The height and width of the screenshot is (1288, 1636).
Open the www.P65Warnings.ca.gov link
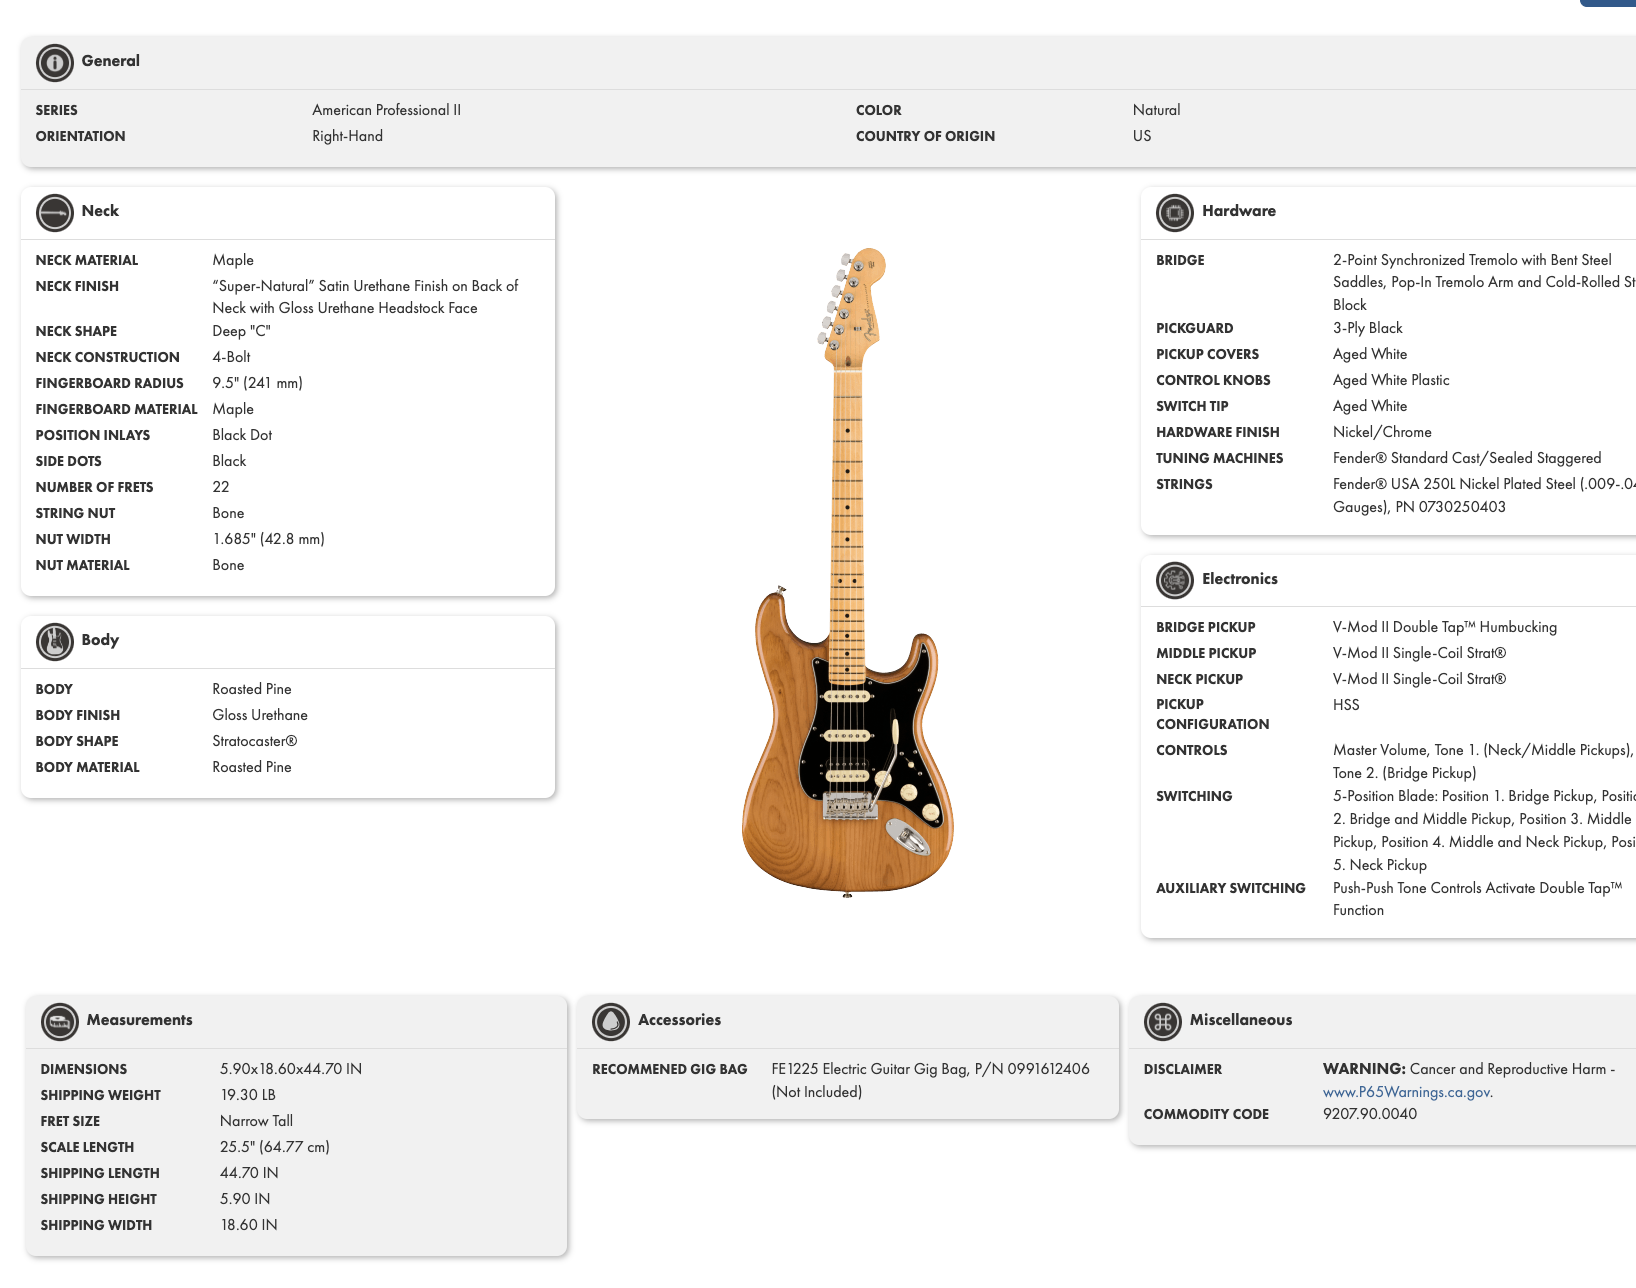1406,1092
